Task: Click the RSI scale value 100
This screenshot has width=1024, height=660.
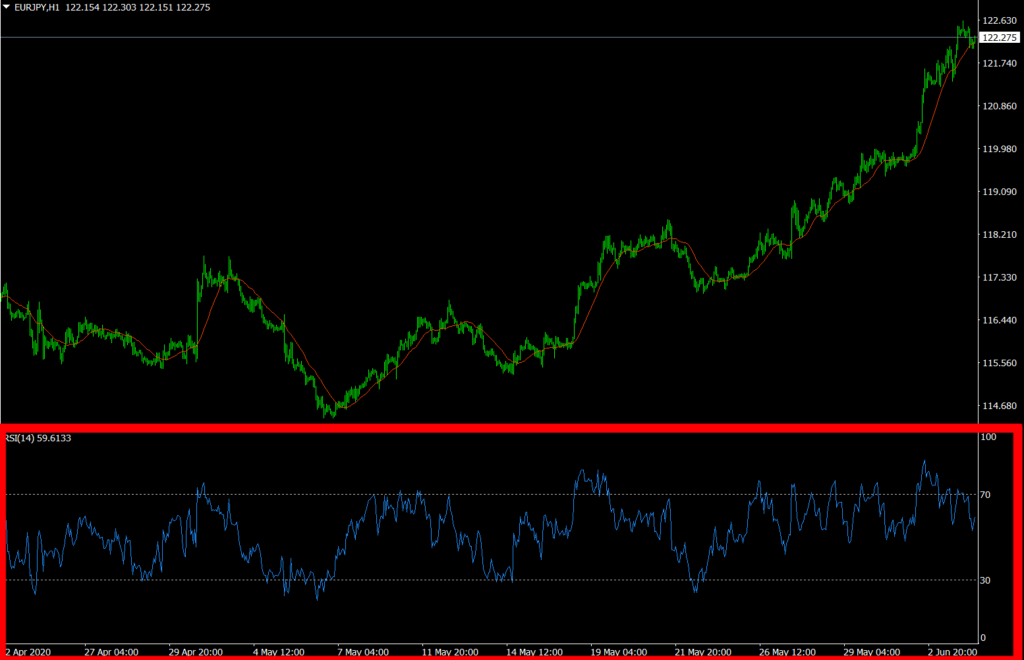Action: (989, 438)
